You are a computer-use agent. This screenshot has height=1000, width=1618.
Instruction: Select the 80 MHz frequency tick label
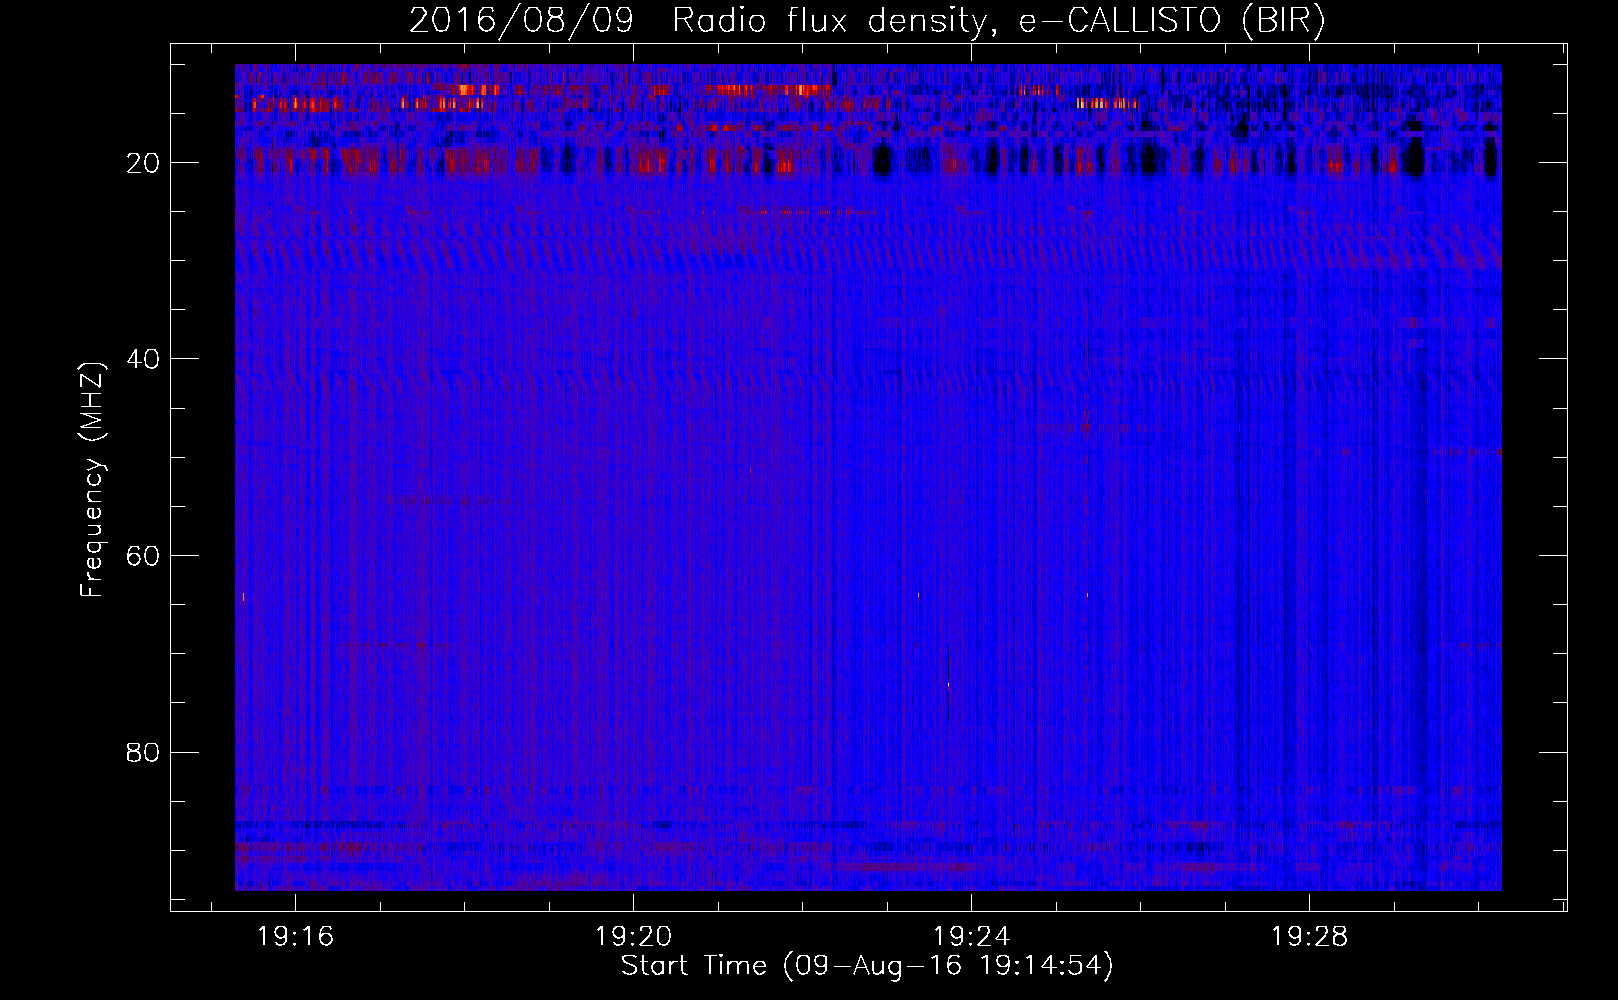144,752
